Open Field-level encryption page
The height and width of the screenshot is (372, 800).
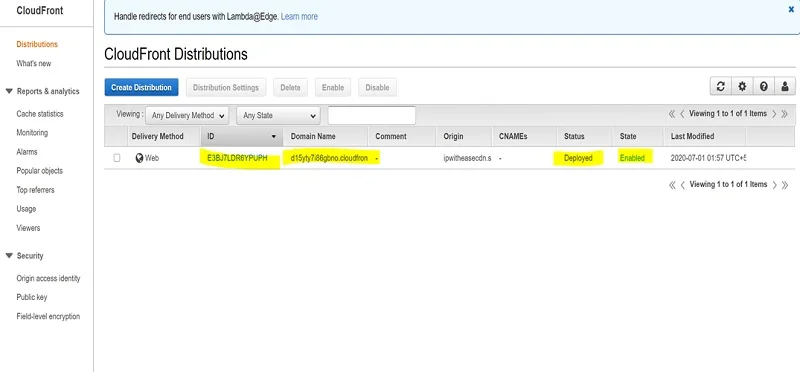[x=48, y=316]
